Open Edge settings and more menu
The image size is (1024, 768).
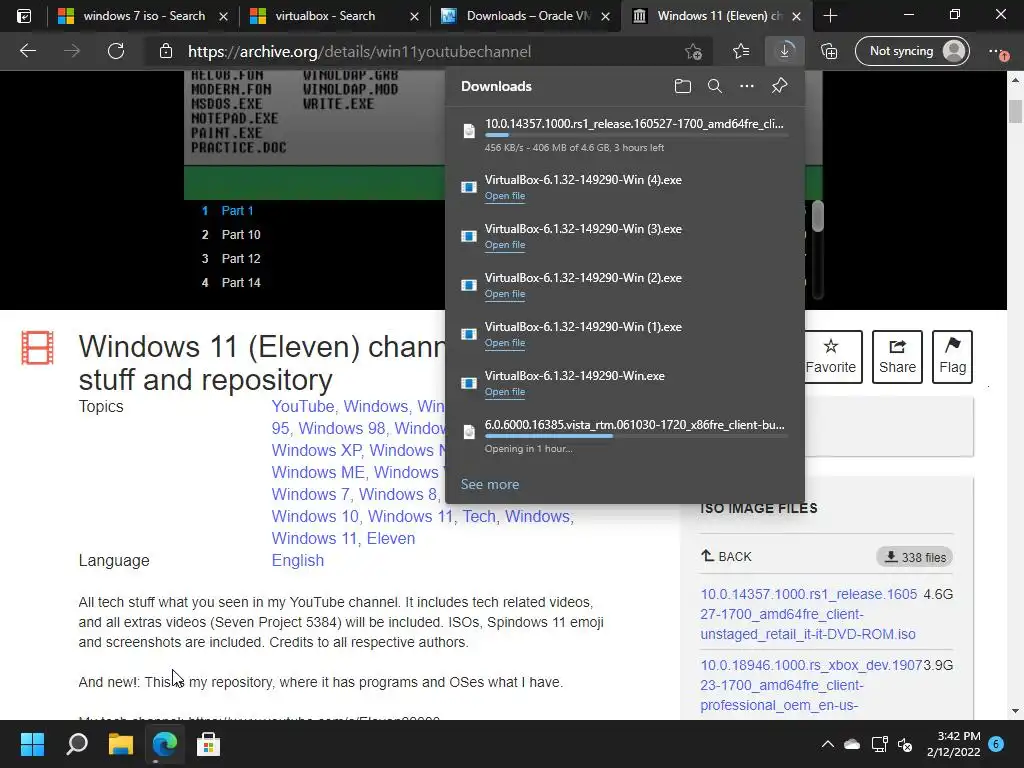pyautogui.click(x=999, y=51)
